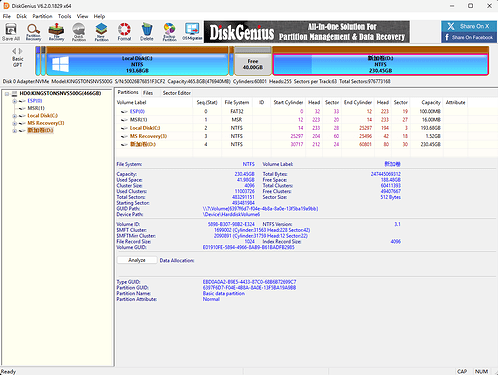Select the MSR(1) row in partition table
Viewport: 498px width, 375px height.
307,120
